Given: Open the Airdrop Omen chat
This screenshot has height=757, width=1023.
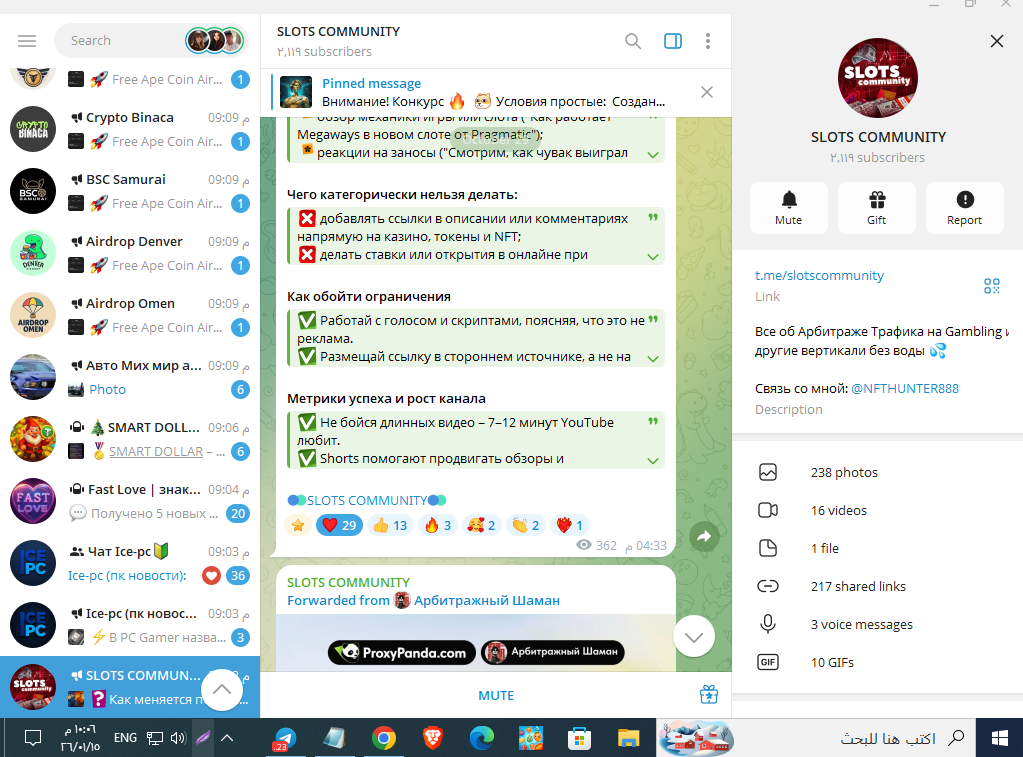Looking at the screenshot, I should tap(130, 315).
